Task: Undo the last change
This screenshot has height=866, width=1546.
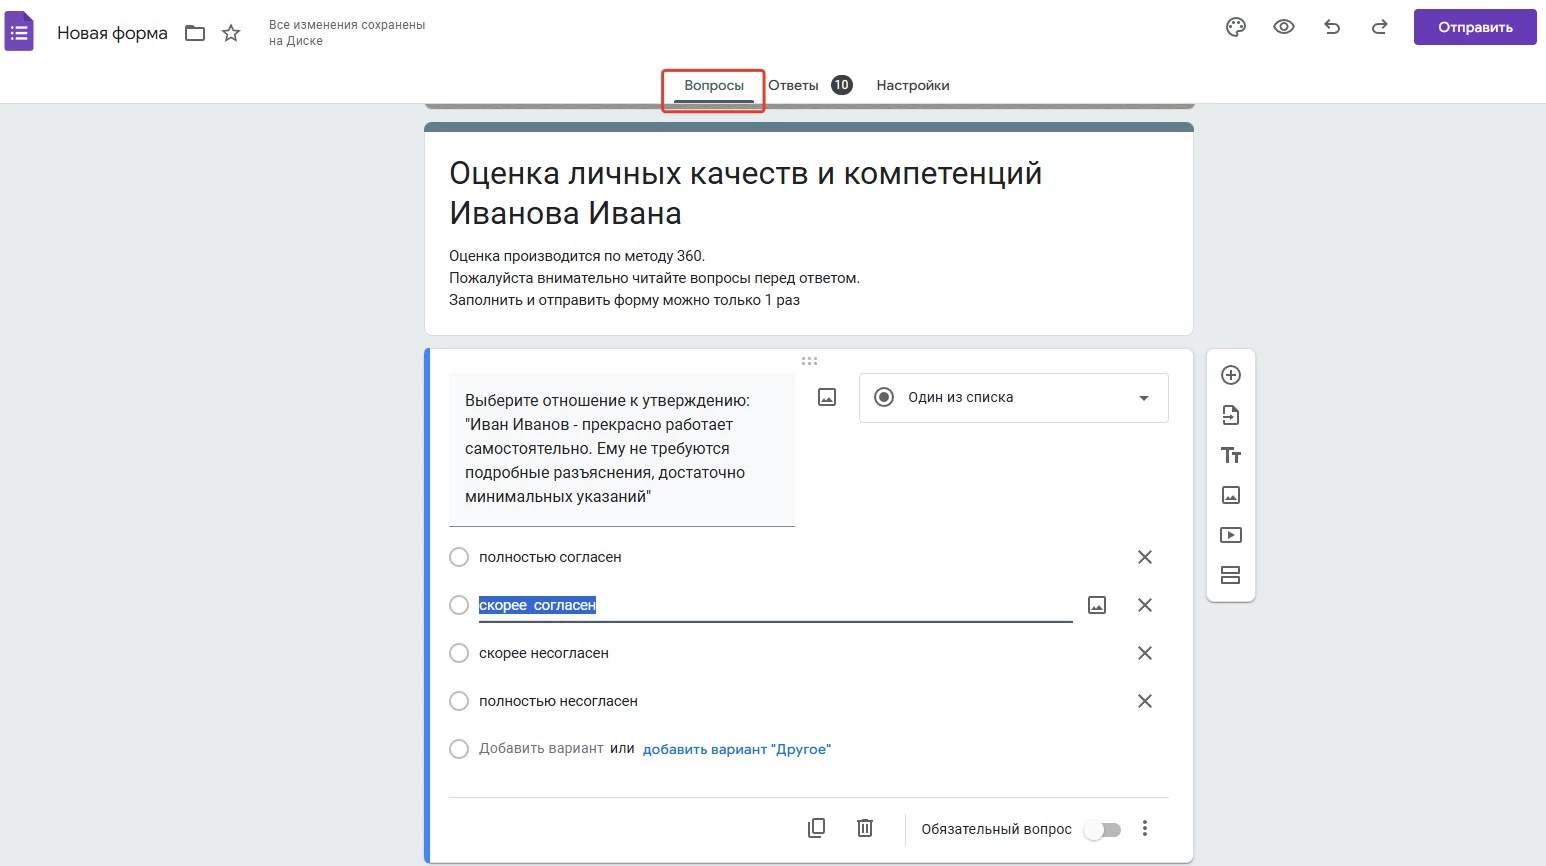Action: [1332, 27]
